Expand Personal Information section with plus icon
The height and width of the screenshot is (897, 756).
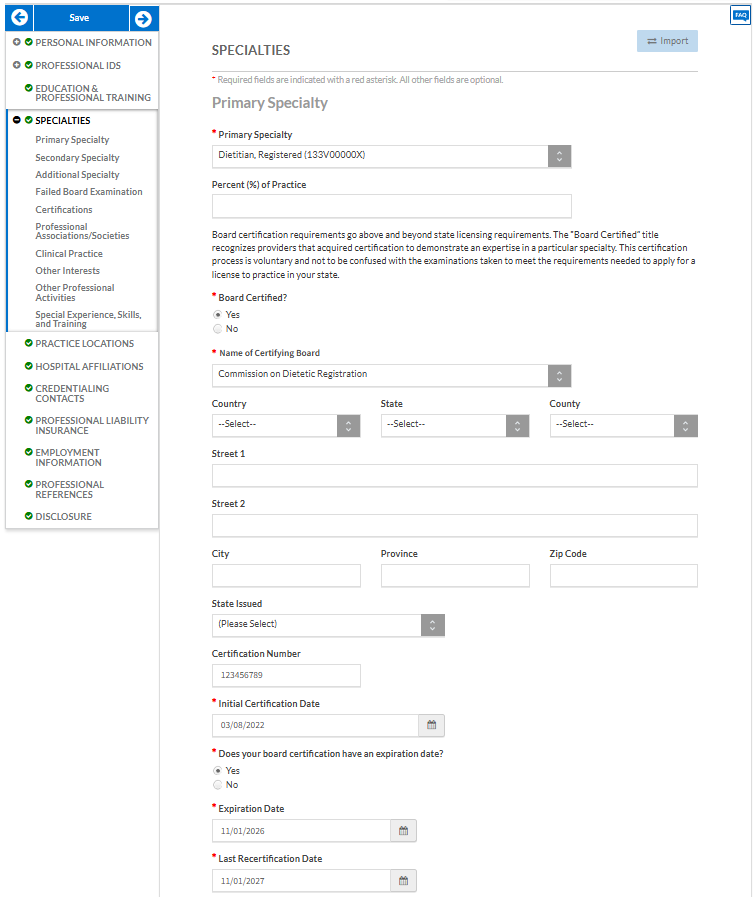coord(17,42)
